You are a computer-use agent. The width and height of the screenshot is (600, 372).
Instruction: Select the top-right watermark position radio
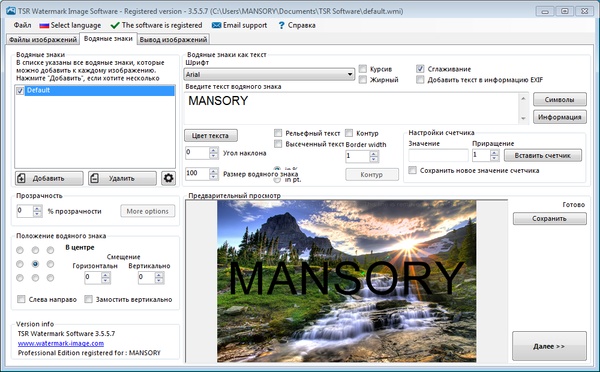[50, 250]
